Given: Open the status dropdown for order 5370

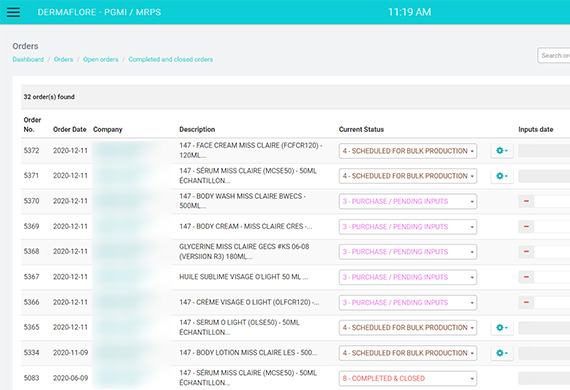Looking at the screenshot, I should pyautogui.click(x=408, y=201).
